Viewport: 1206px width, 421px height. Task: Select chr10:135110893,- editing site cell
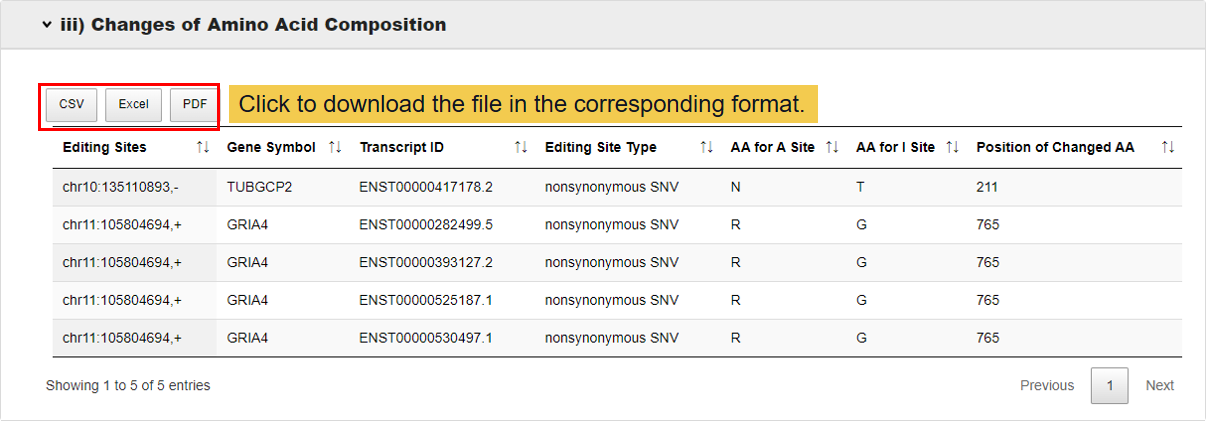(x=122, y=187)
